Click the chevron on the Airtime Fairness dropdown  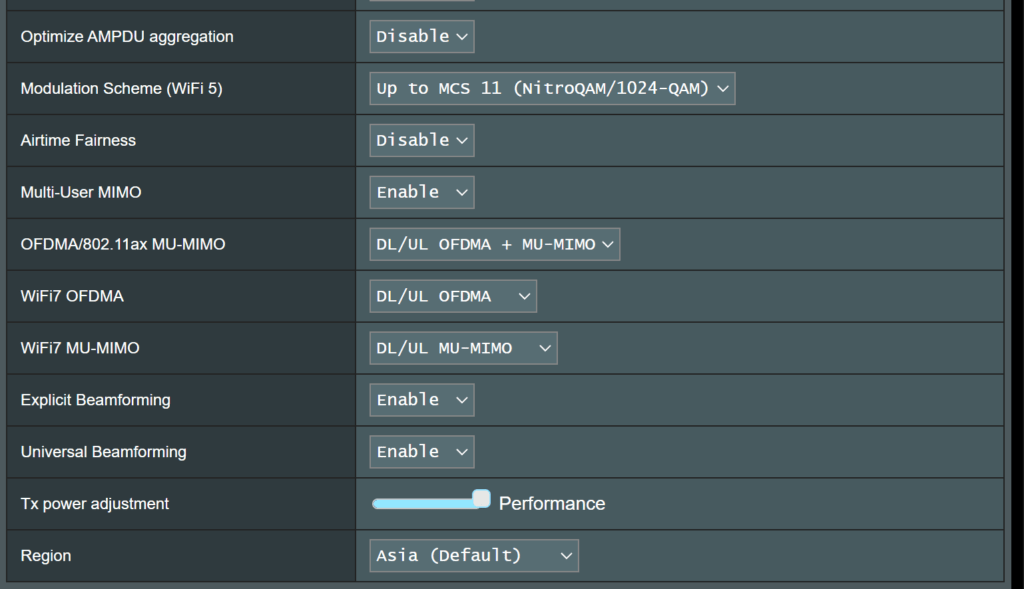tap(462, 141)
